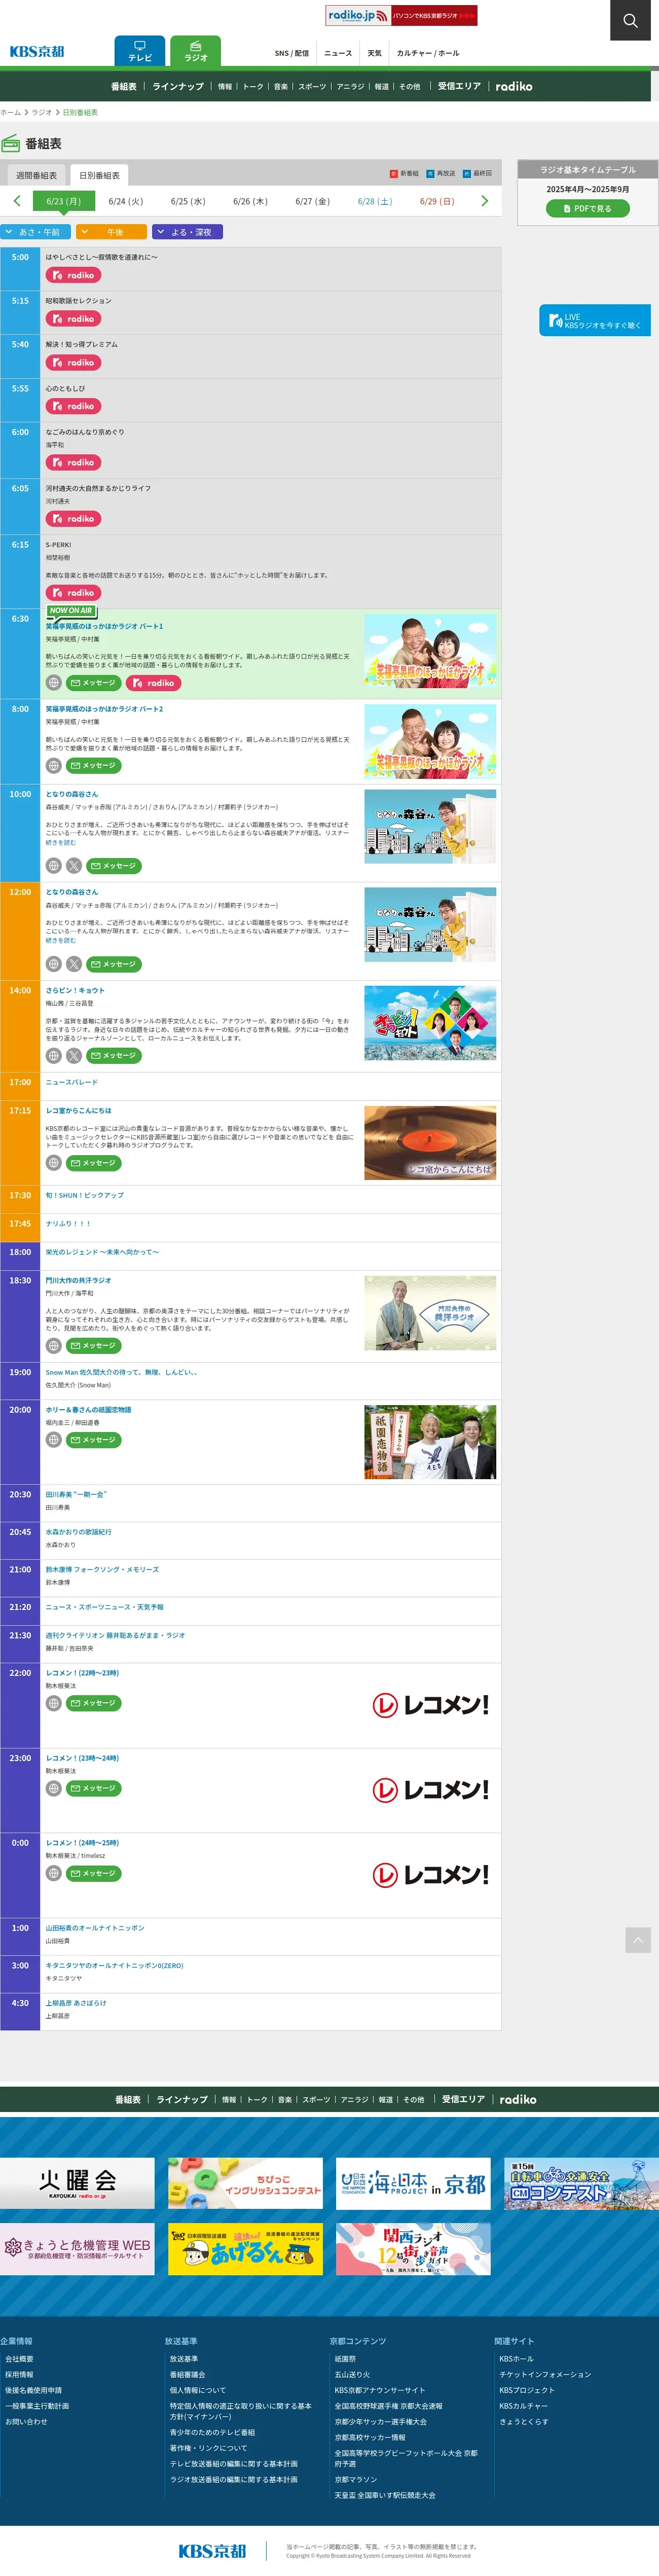
Task: Open 祇園祭 footer link
Action: pyautogui.click(x=345, y=2358)
